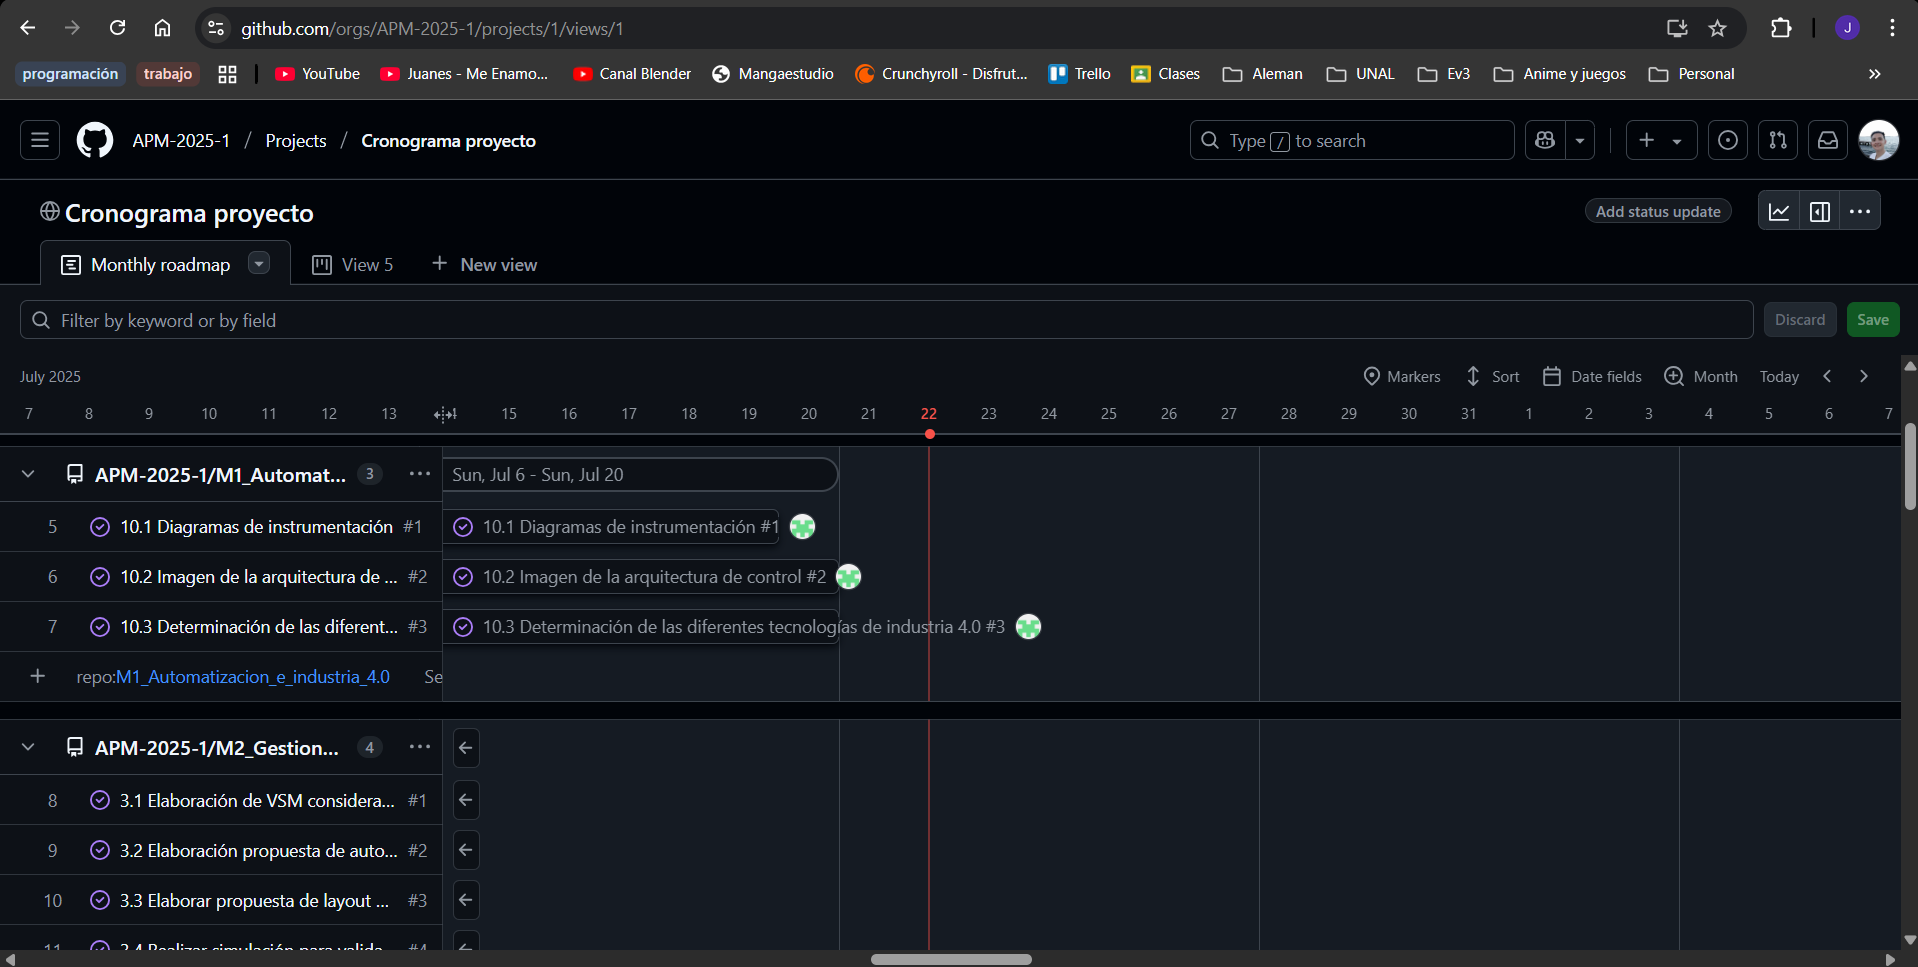
Task: Open the 10.1 Diagramas de instrumentación roadmap bar
Action: [x=611, y=527]
